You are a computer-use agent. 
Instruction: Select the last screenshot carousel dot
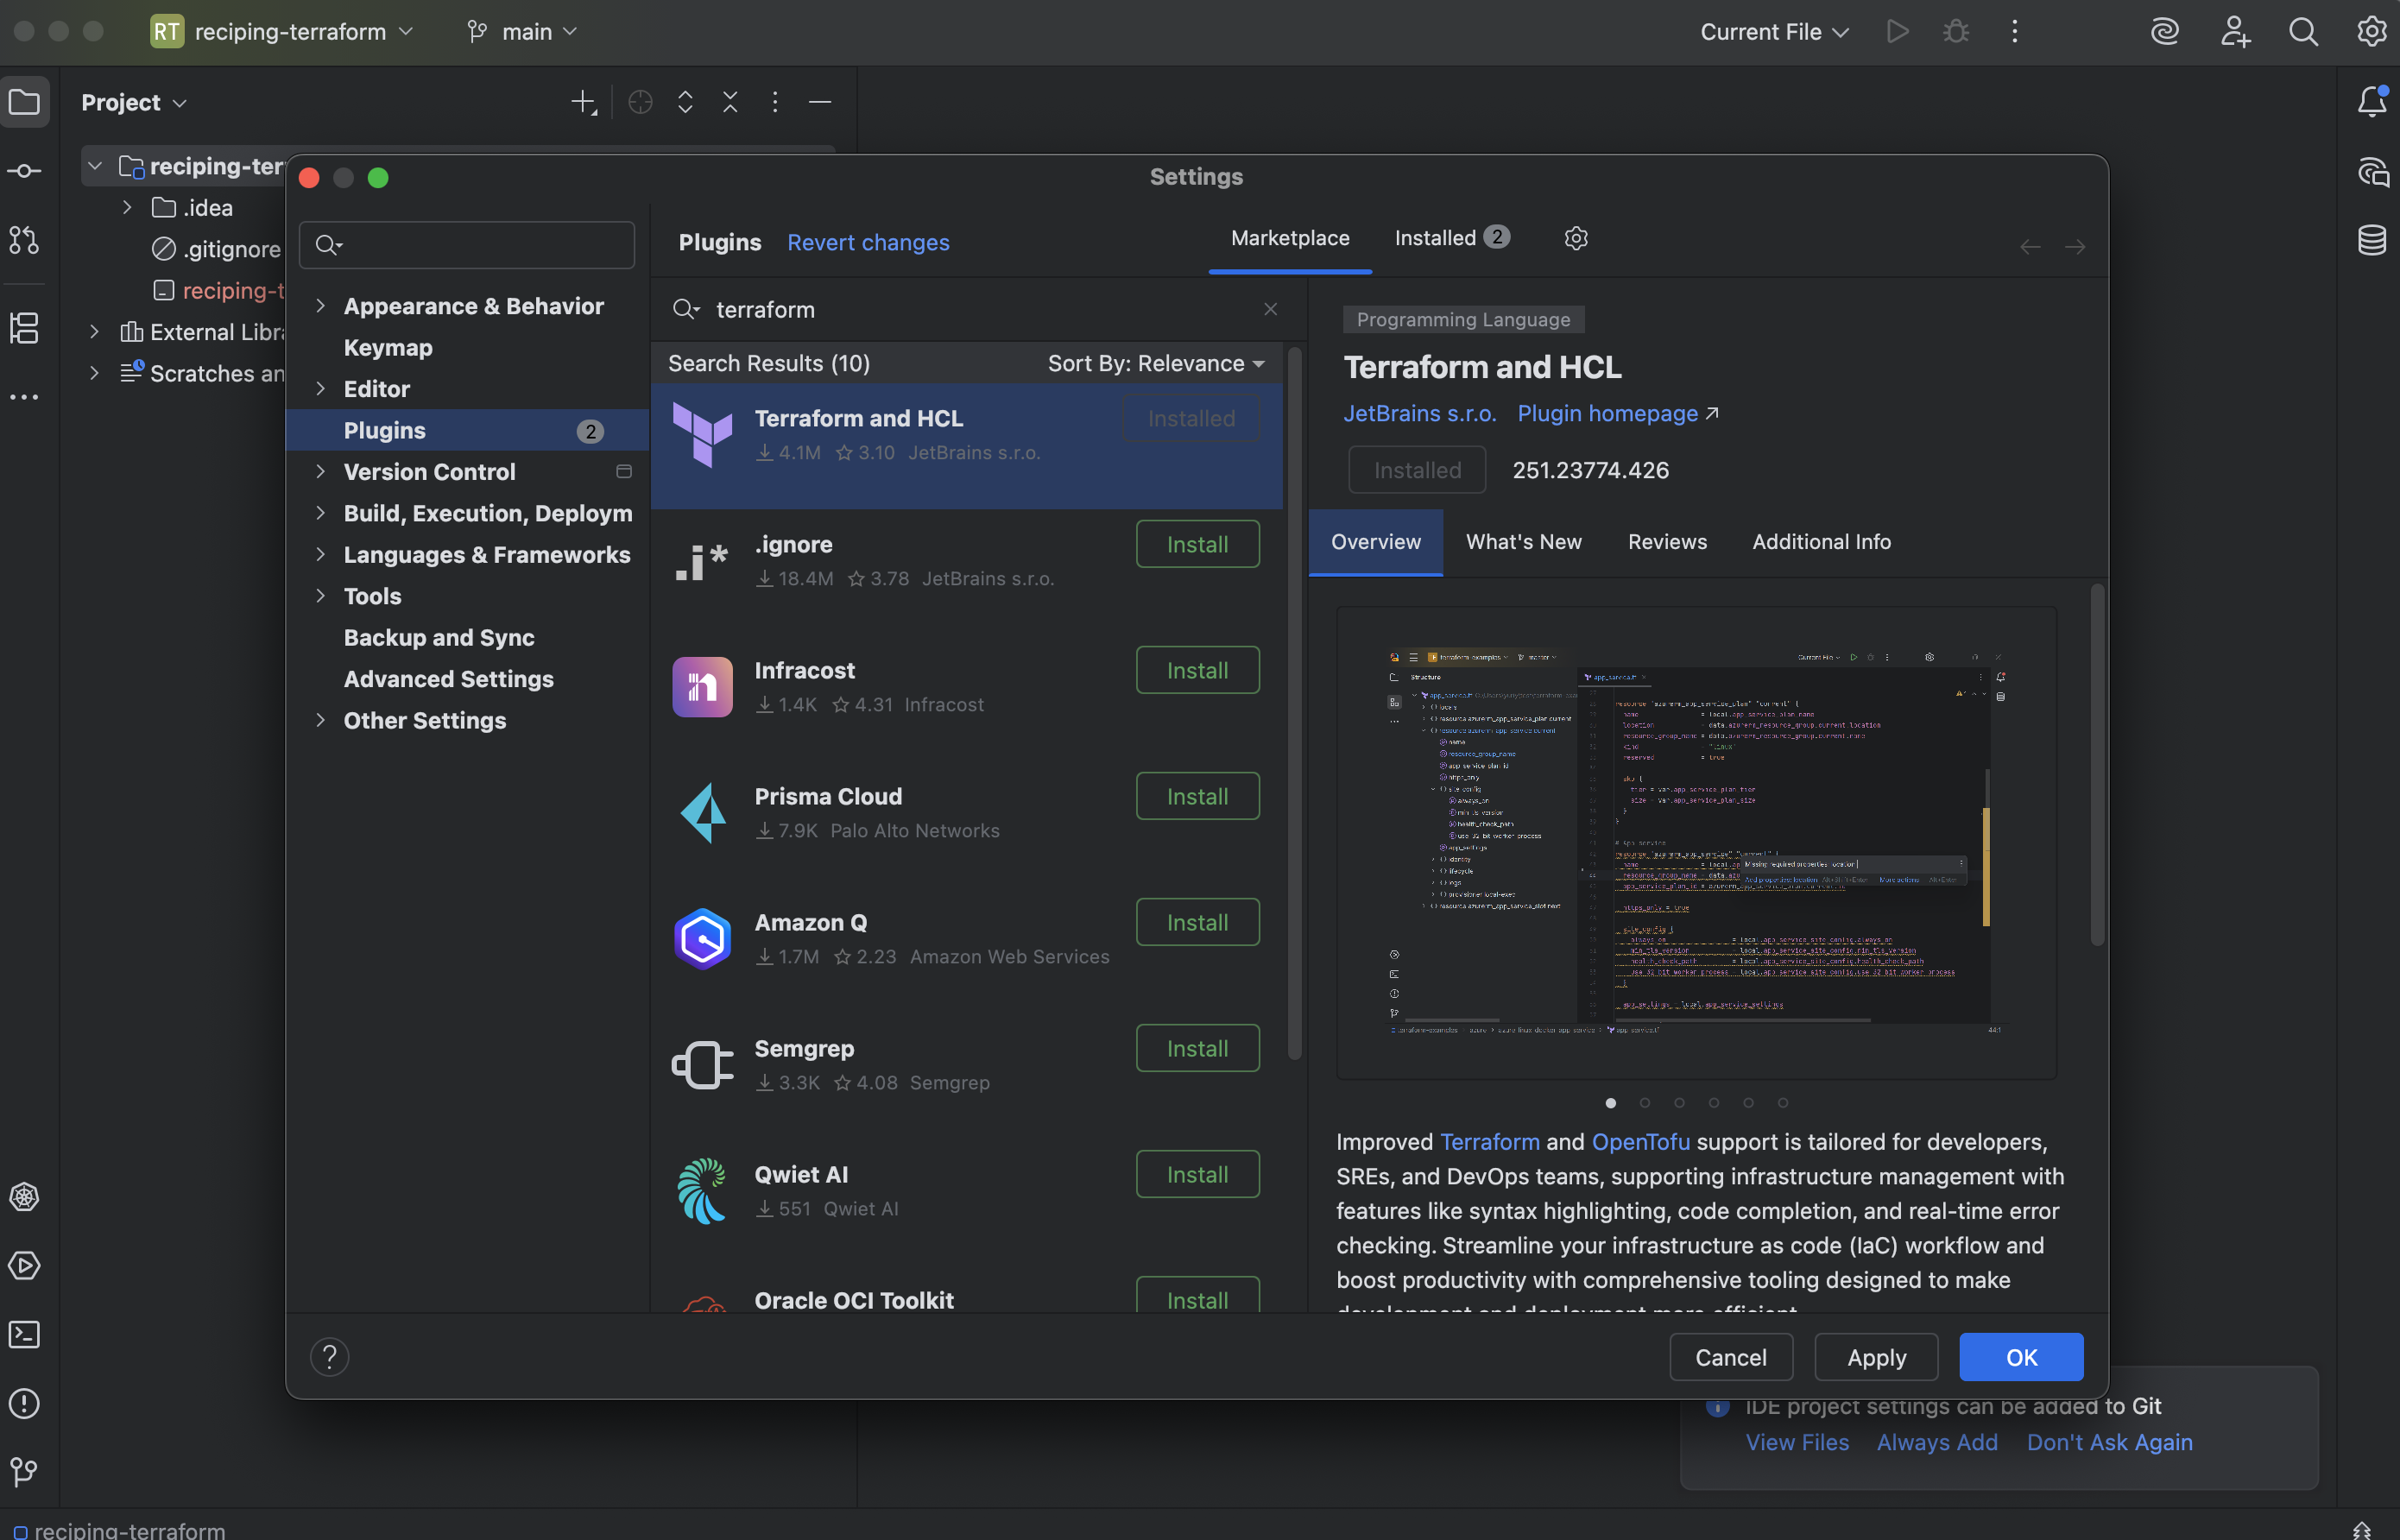point(1783,1103)
